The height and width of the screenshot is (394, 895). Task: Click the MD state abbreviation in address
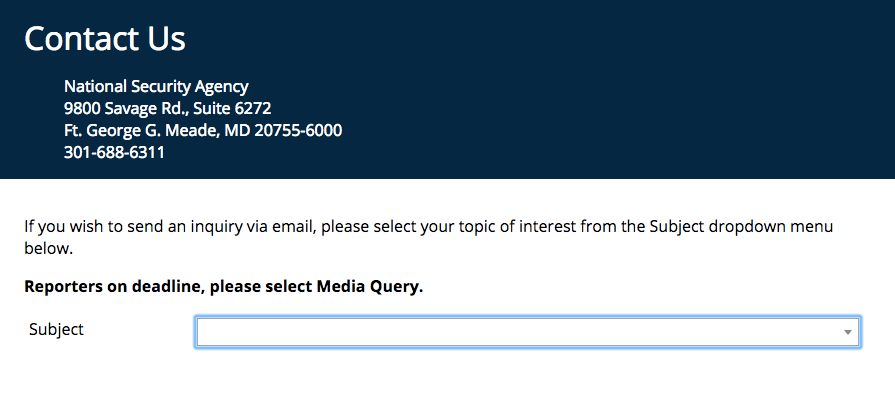coord(237,131)
